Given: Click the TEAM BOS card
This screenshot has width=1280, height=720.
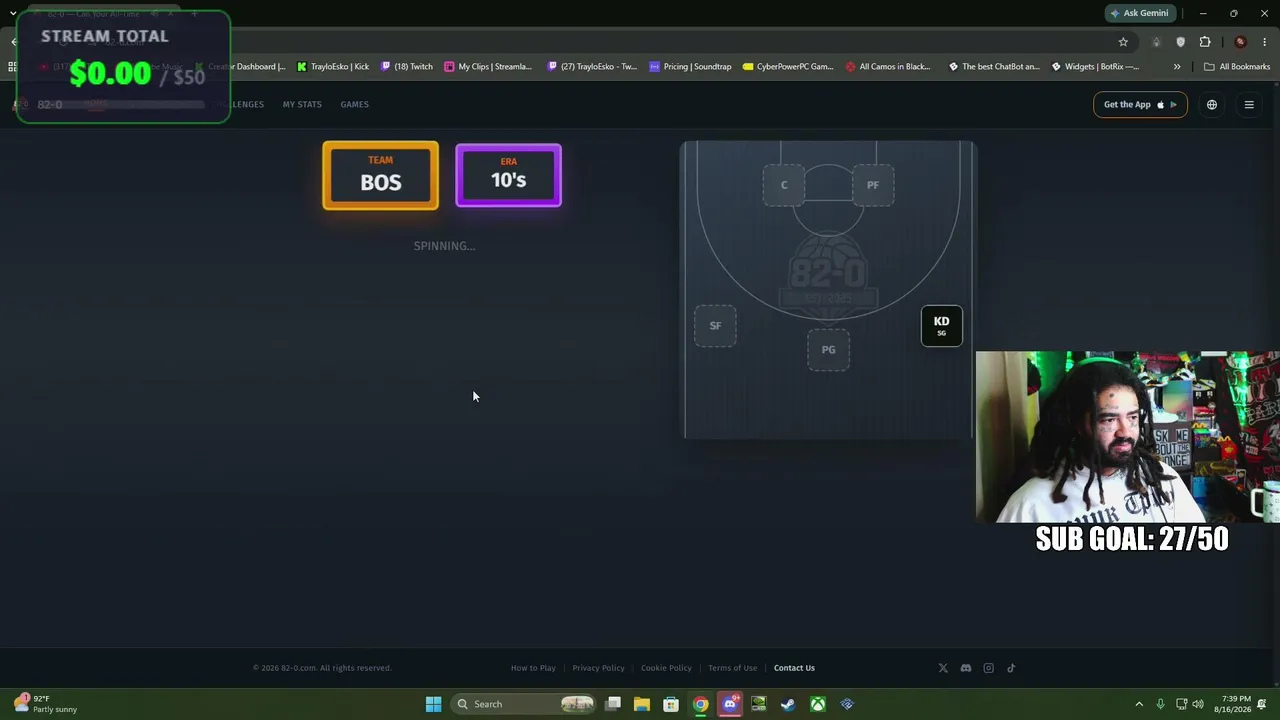Looking at the screenshot, I should (380, 176).
